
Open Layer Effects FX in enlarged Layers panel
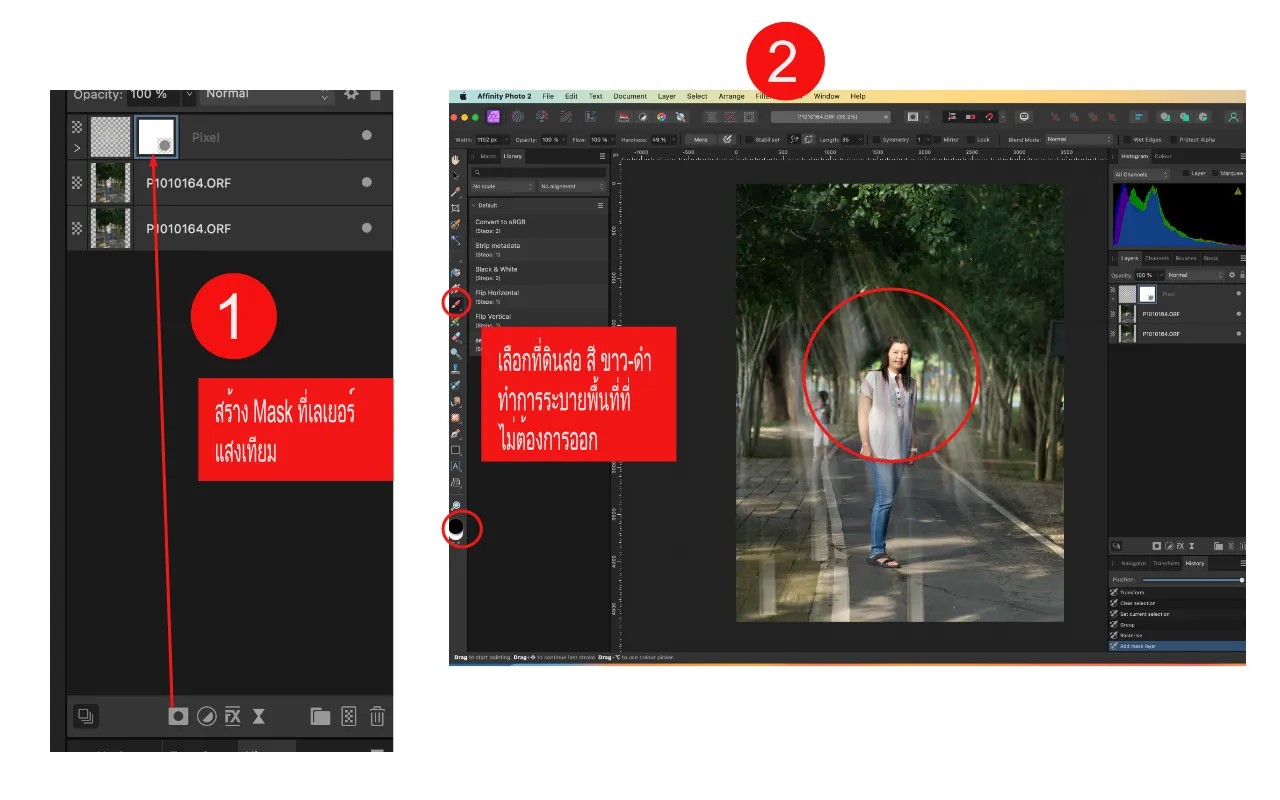(233, 716)
